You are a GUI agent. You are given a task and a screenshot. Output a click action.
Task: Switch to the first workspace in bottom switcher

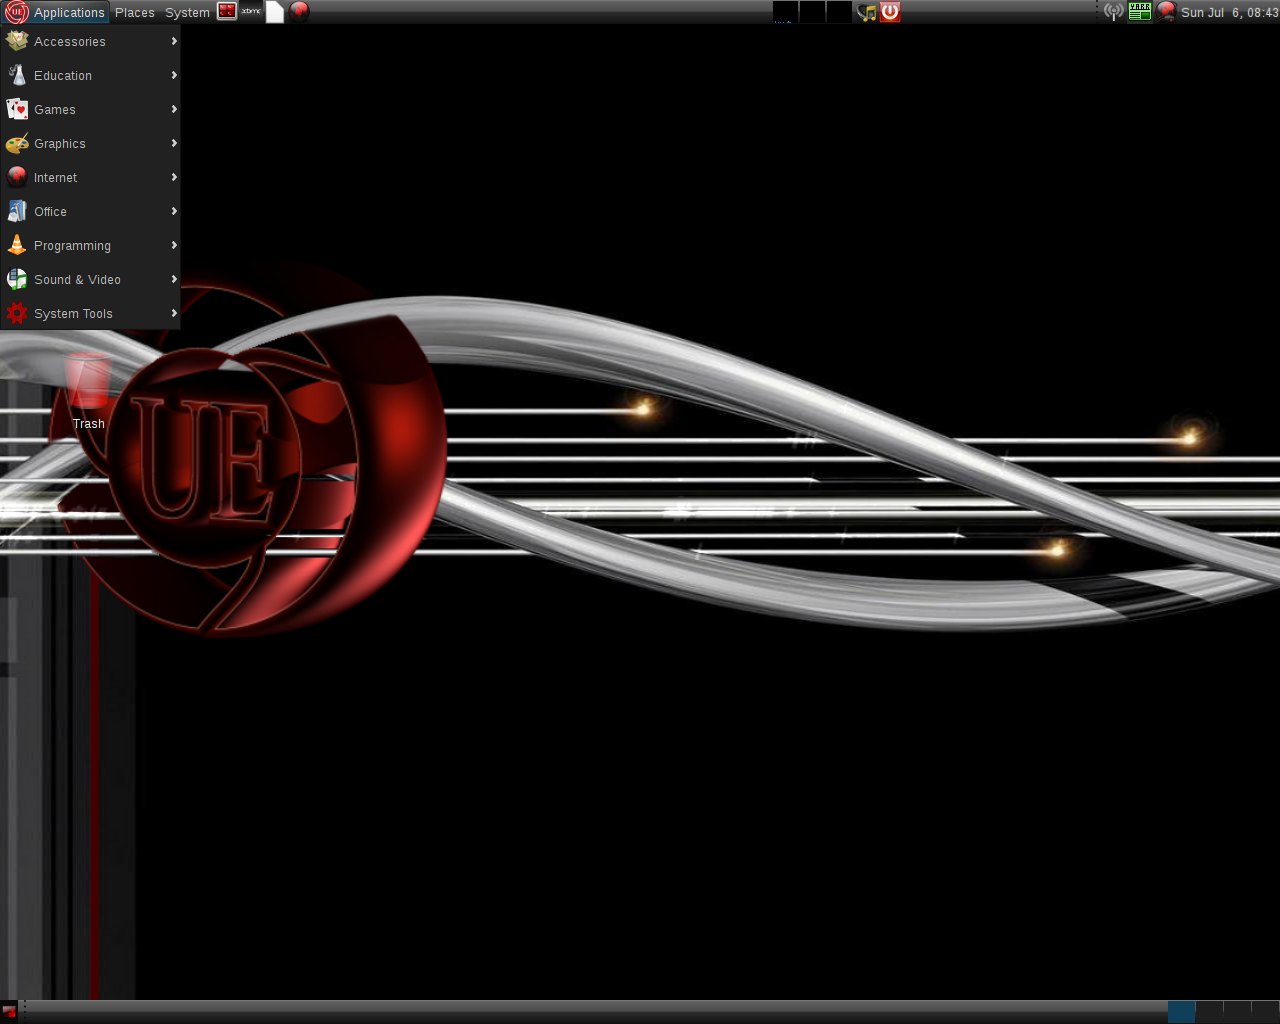point(1182,1011)
